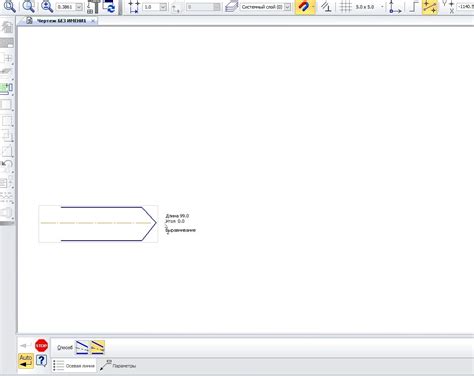Expand the cursor step 1.0 dropdown

pyautogui.click(x=163, y=7)
